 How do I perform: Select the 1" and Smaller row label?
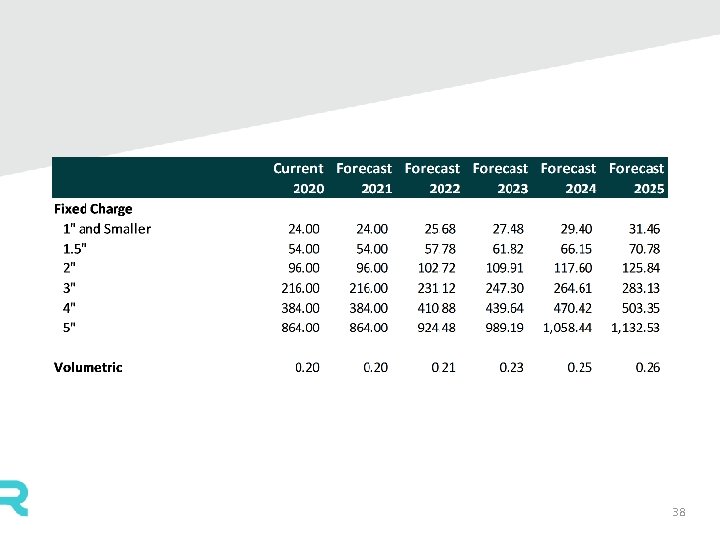[107, 229]
